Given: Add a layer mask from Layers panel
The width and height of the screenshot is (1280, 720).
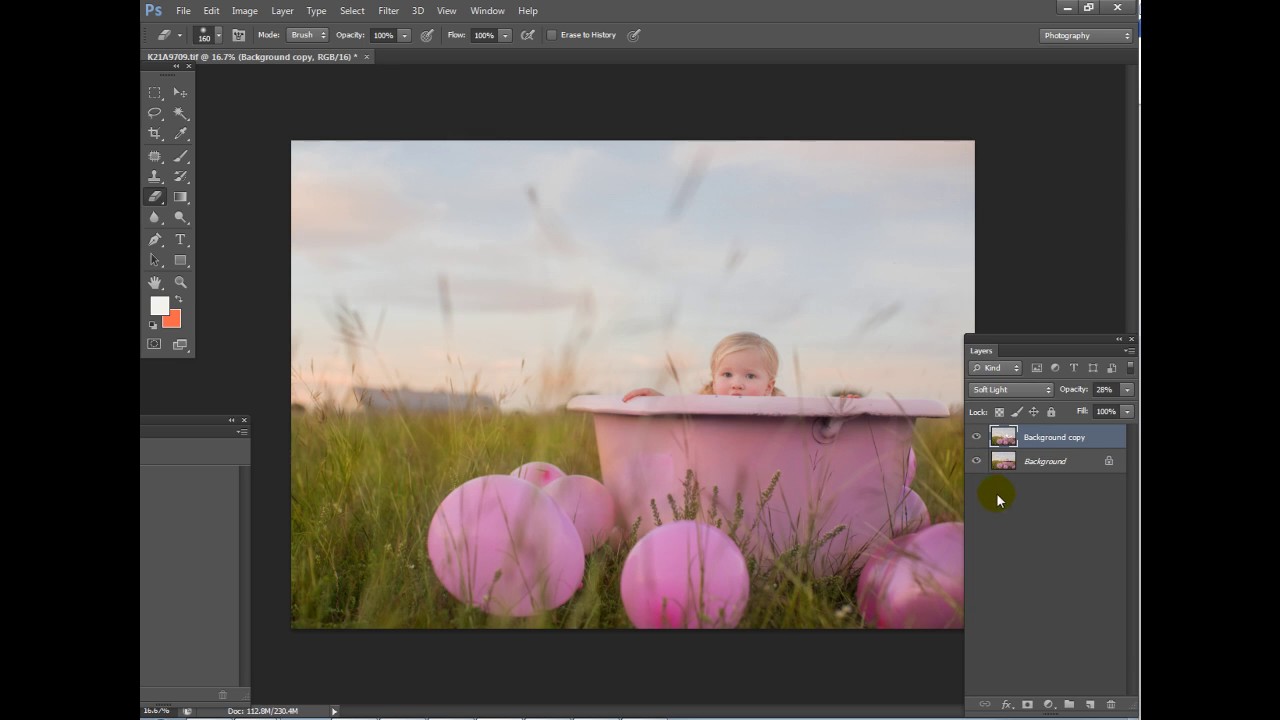Looking at the screenshot, I should pyautogui.click(x=1027, y=705).
